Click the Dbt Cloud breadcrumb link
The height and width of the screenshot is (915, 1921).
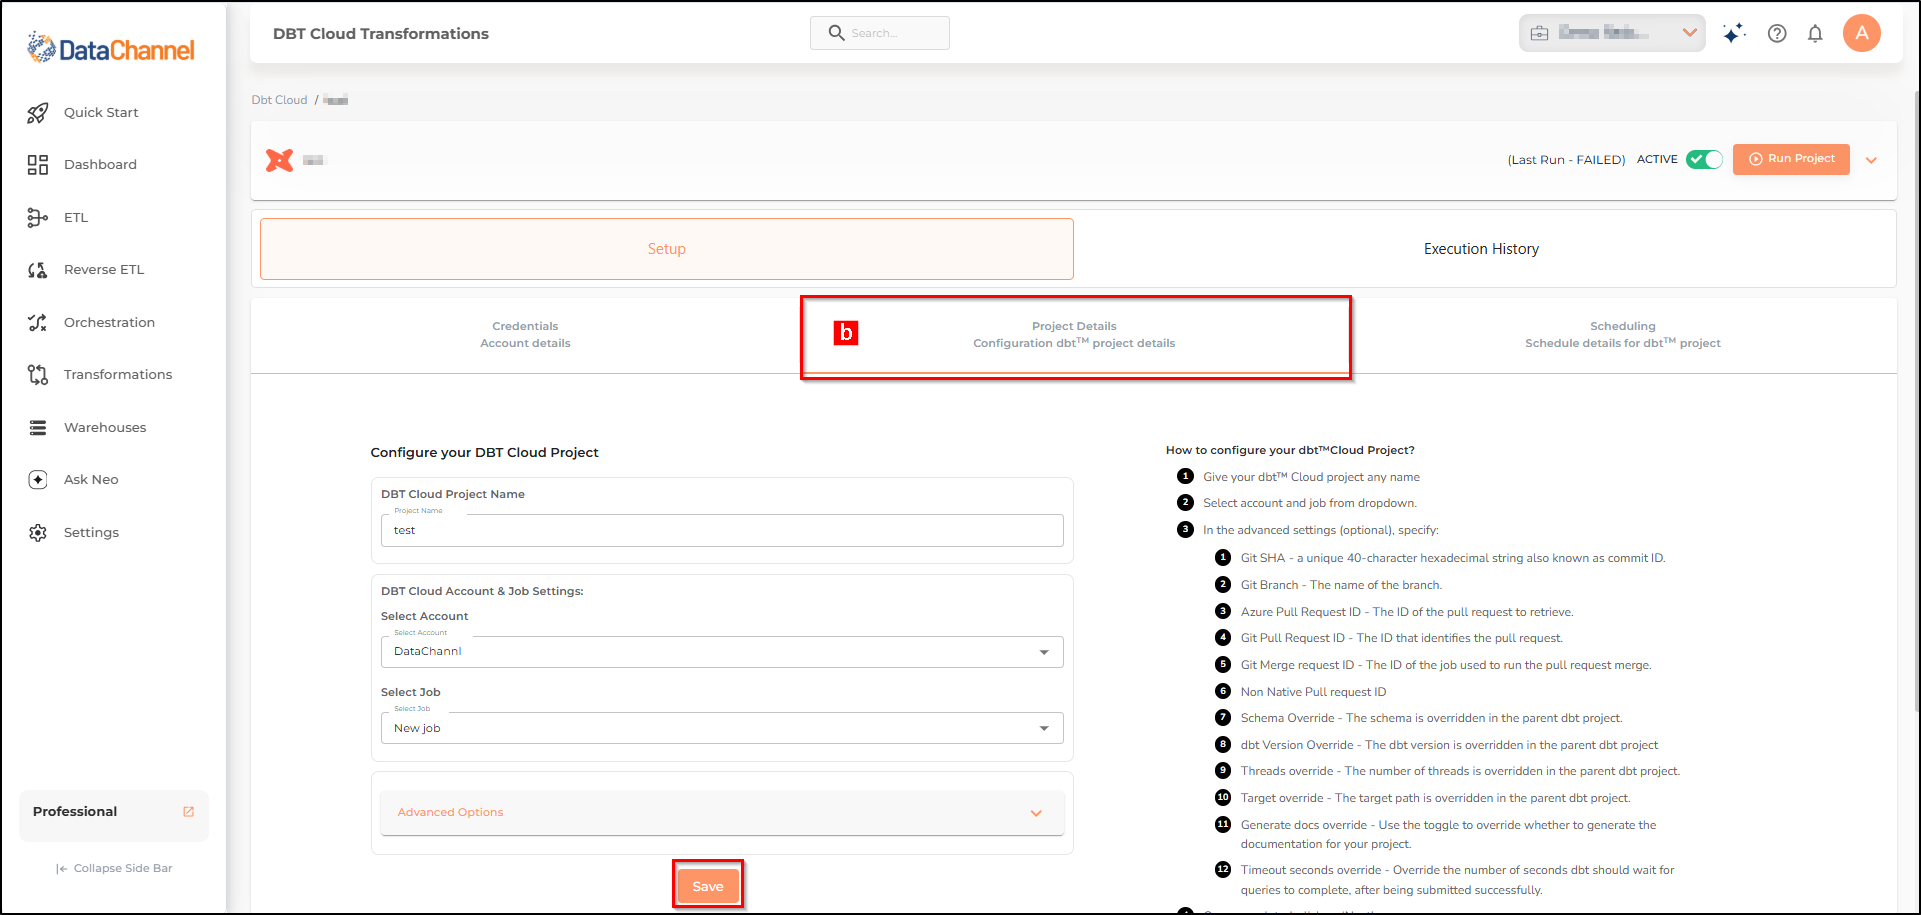[x=279, y=100]
